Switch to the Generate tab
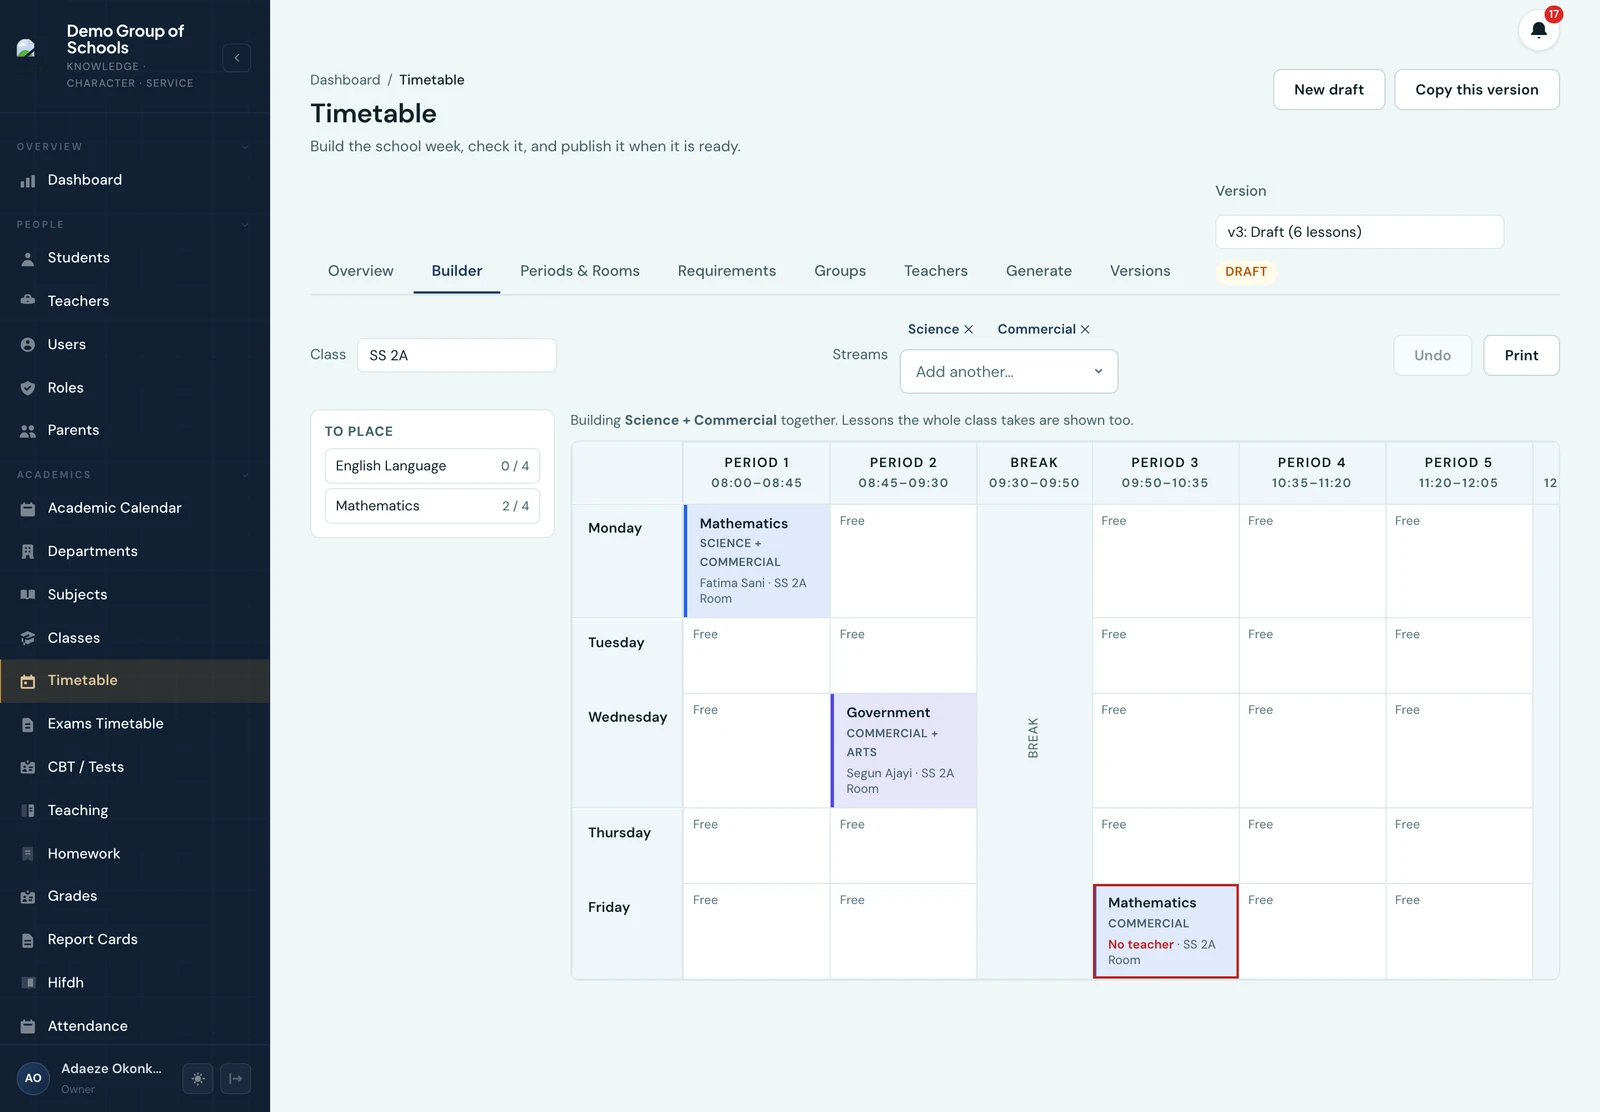 pos(1038,271)
